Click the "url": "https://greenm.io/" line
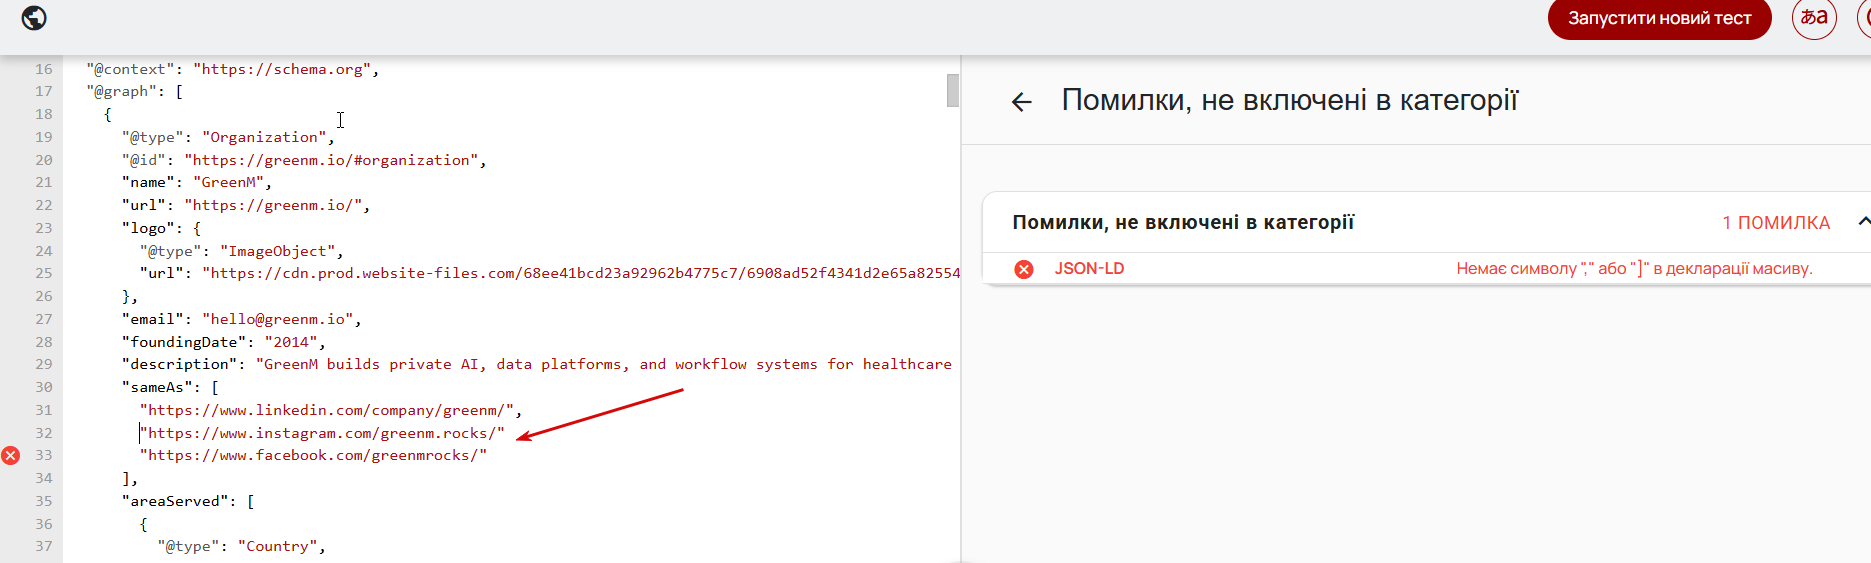Viewport: 1871px width, 563px height. click(x=246, y=205)
